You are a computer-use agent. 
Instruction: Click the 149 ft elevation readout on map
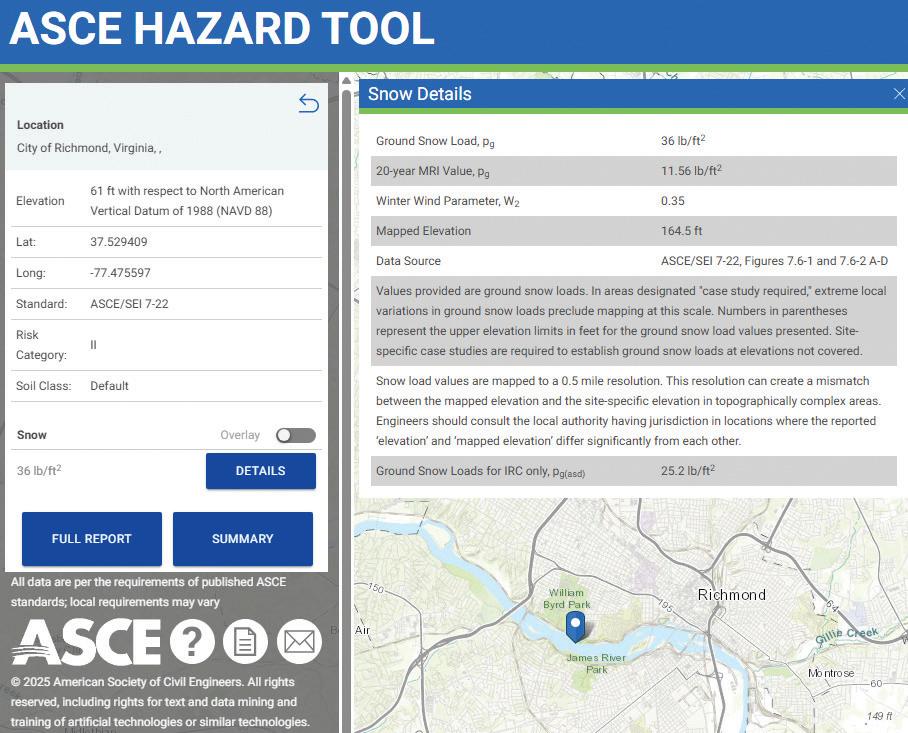[x=880, y=716]
